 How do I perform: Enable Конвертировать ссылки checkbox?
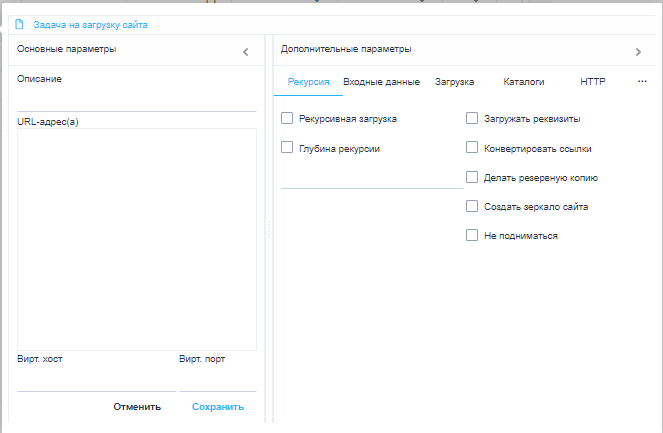tap(472, 148)
